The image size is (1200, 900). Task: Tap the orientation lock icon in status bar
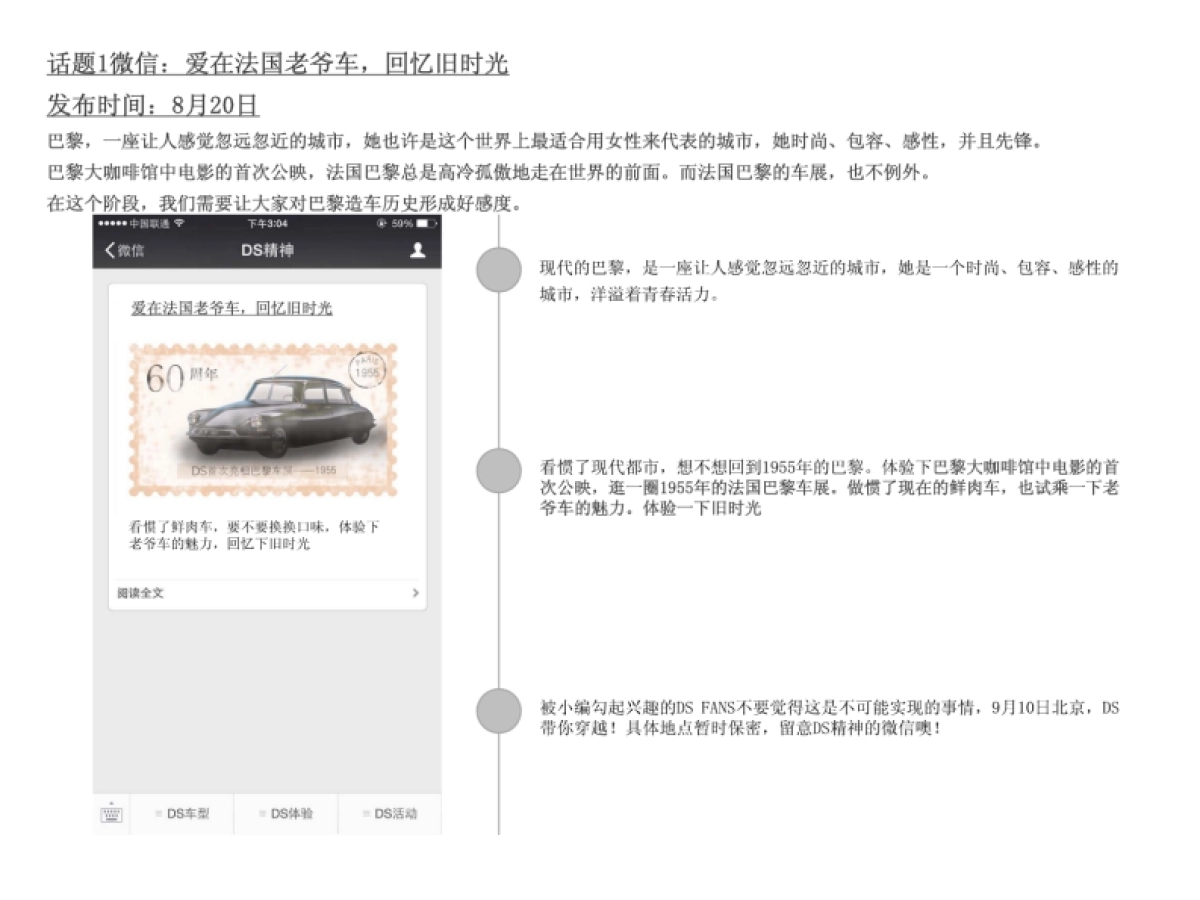click(x=381, y=221)
